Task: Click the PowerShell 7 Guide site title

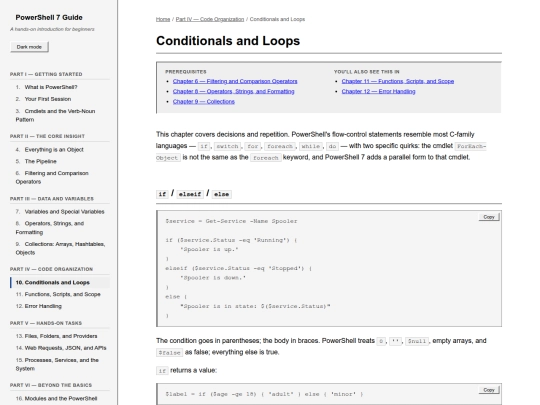Action: click(49, 18)
